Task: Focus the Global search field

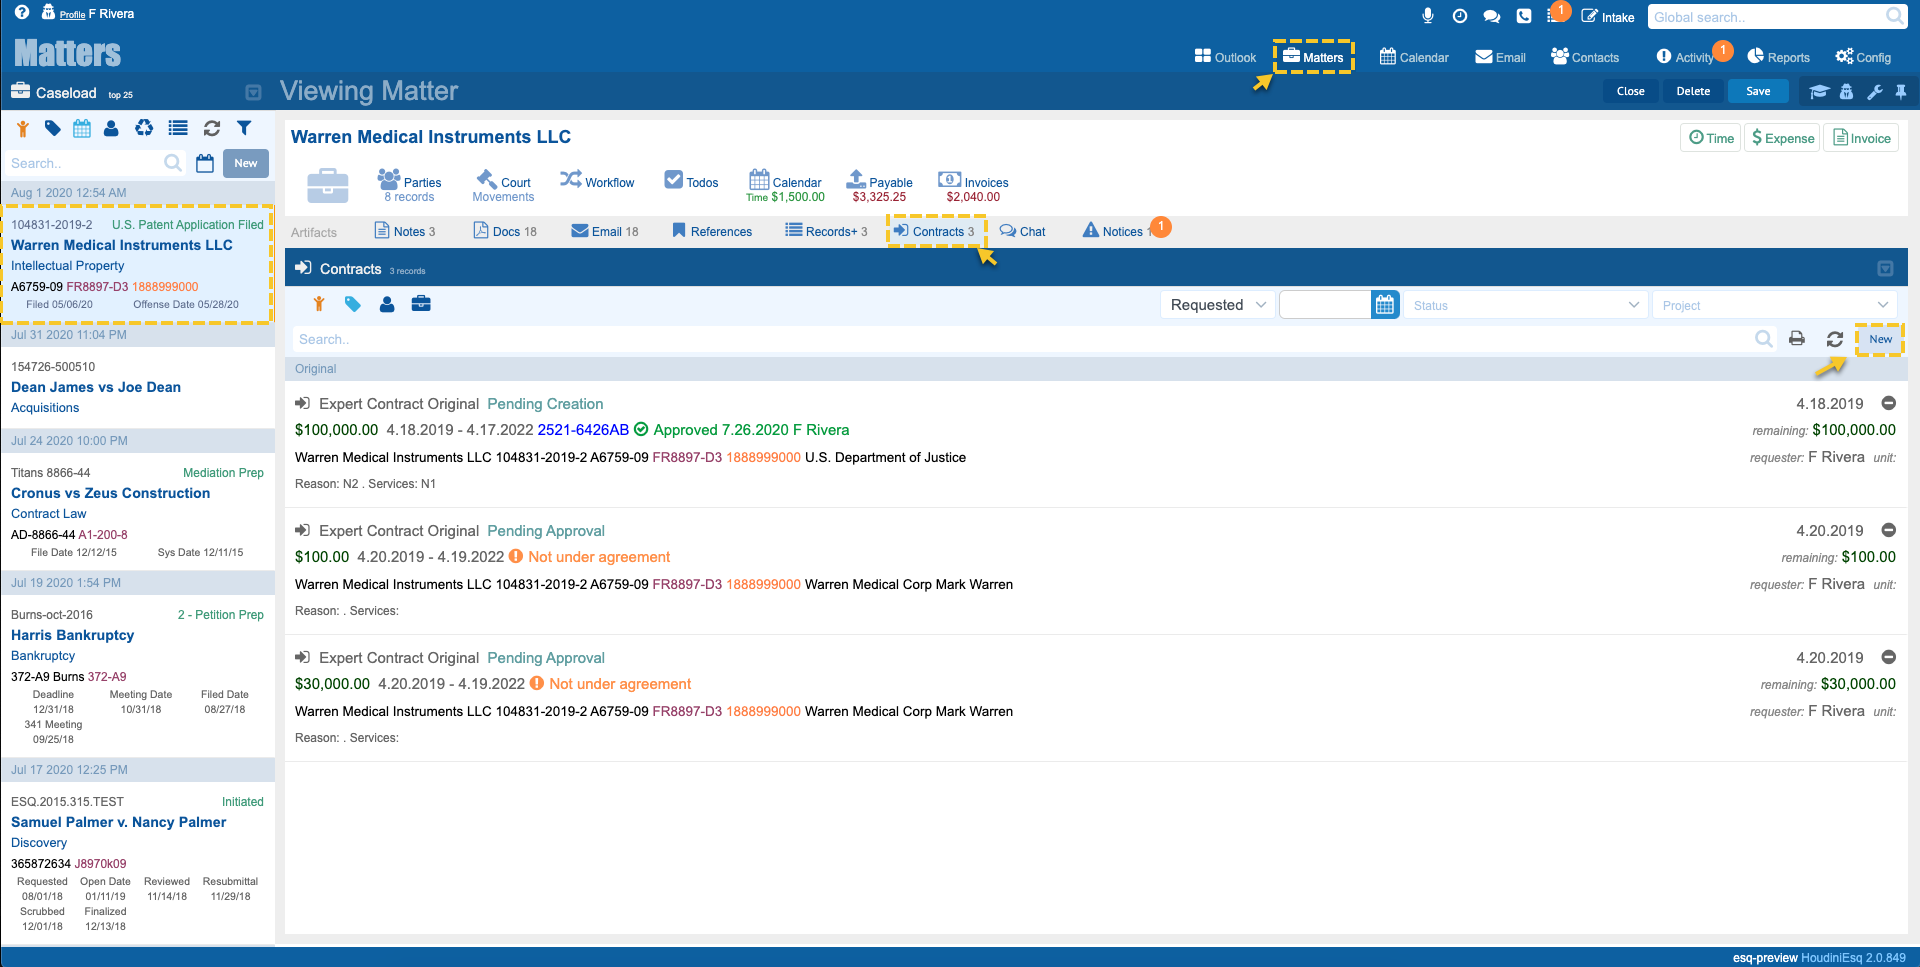Action: [x=1766, y=17]
